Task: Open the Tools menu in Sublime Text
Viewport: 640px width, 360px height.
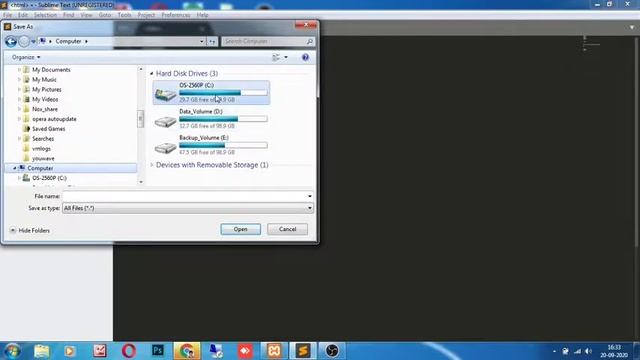Action: tap(124, 15)
